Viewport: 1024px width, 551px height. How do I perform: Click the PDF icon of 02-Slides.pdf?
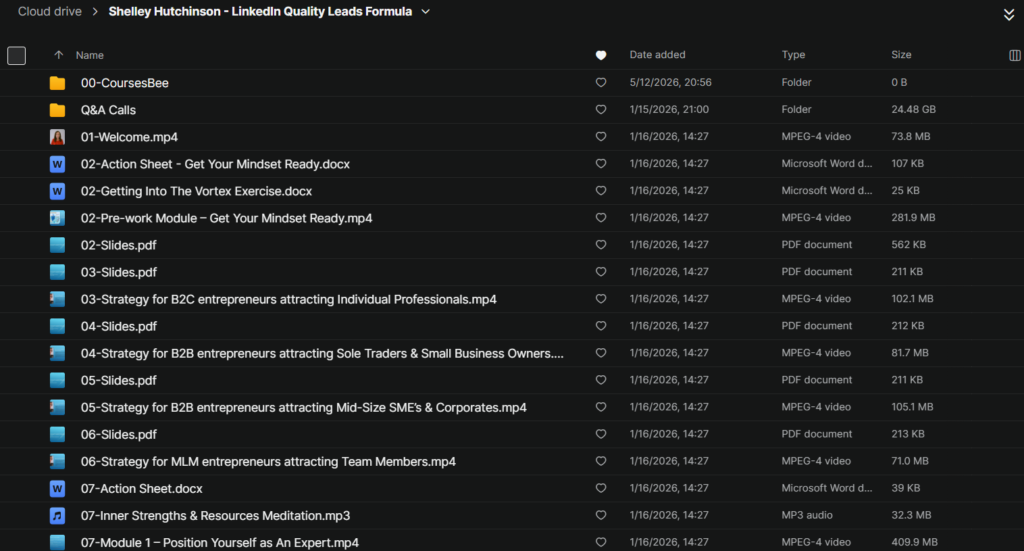tap(57, 245)
